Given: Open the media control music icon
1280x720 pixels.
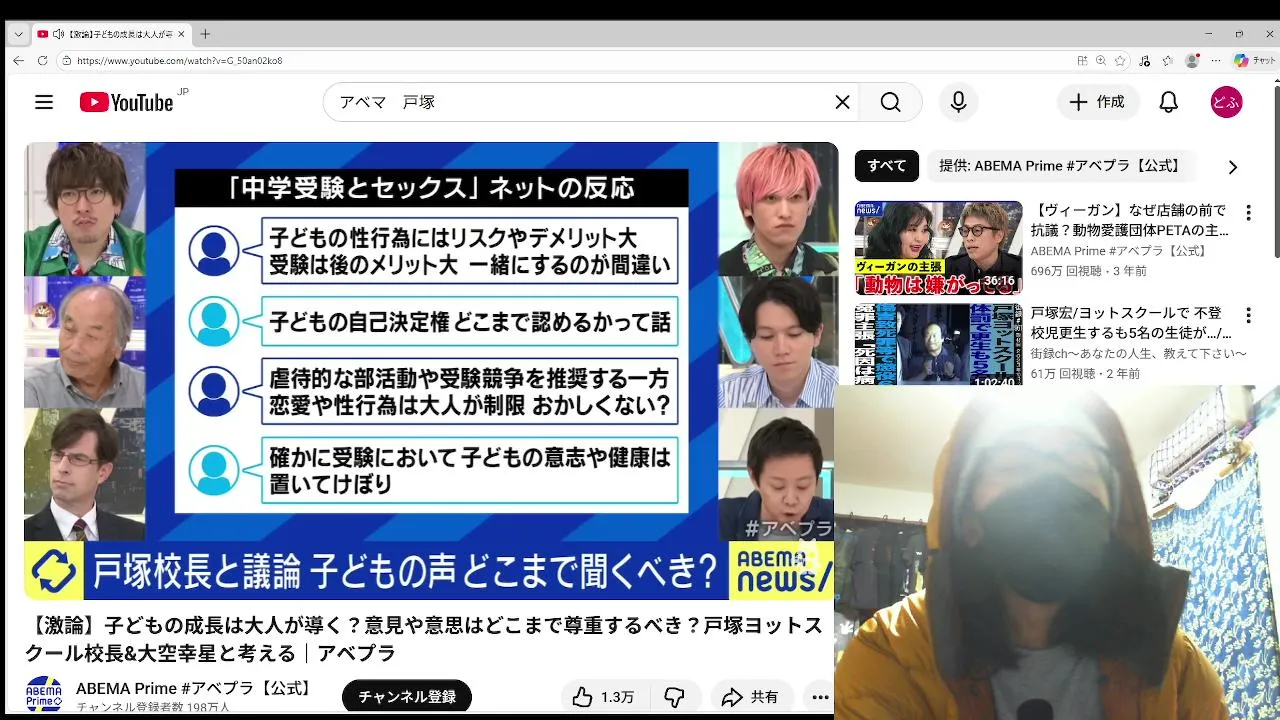Looking at the screenshot, I should [x=1145, y=61].
